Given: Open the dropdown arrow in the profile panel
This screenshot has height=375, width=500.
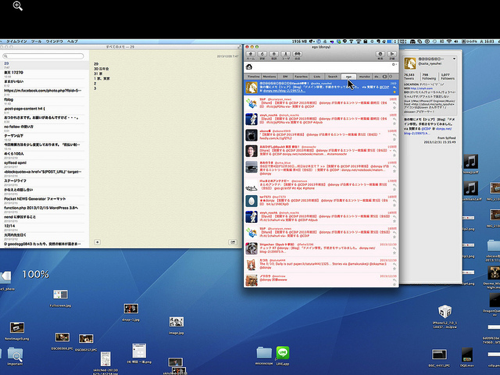Looking at the screenshot, I should 454,59.
